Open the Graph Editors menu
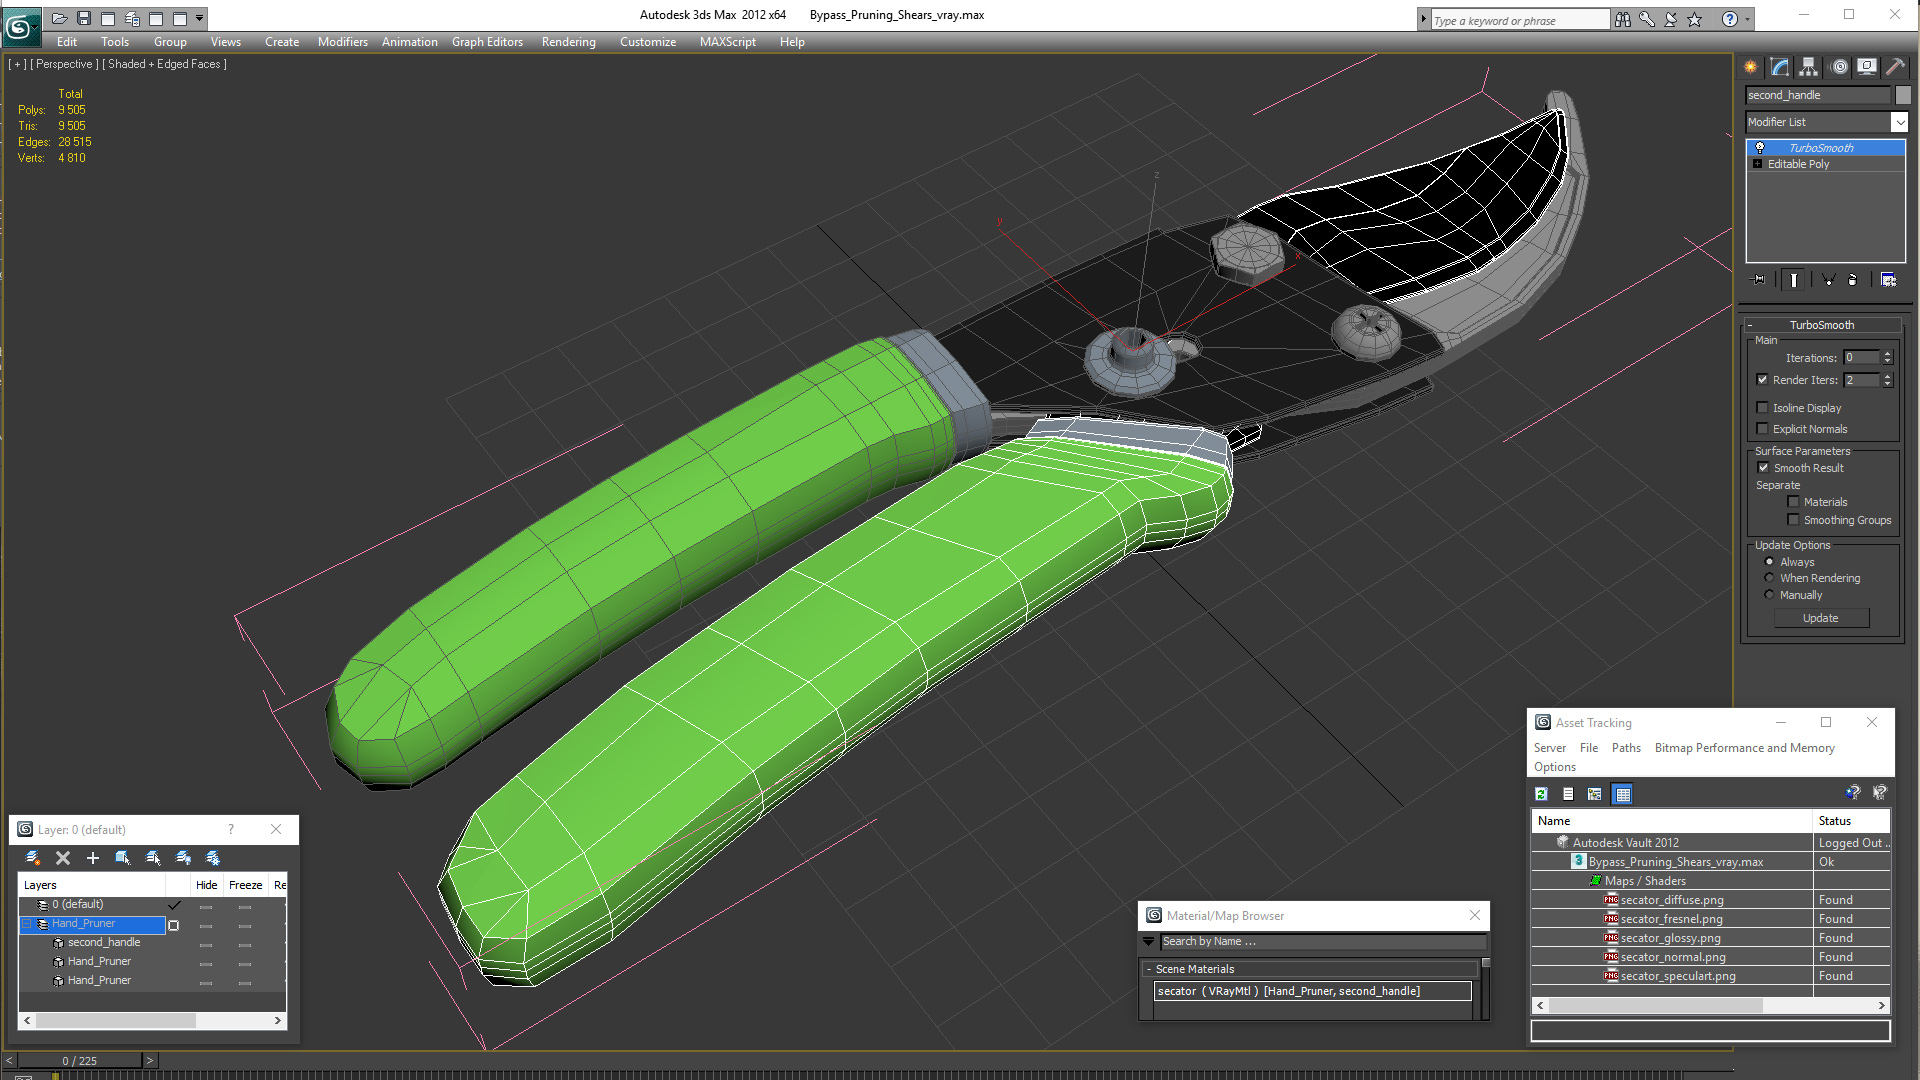The width and height of the screenshot is (1920, 1080). (x=487, y=42)
